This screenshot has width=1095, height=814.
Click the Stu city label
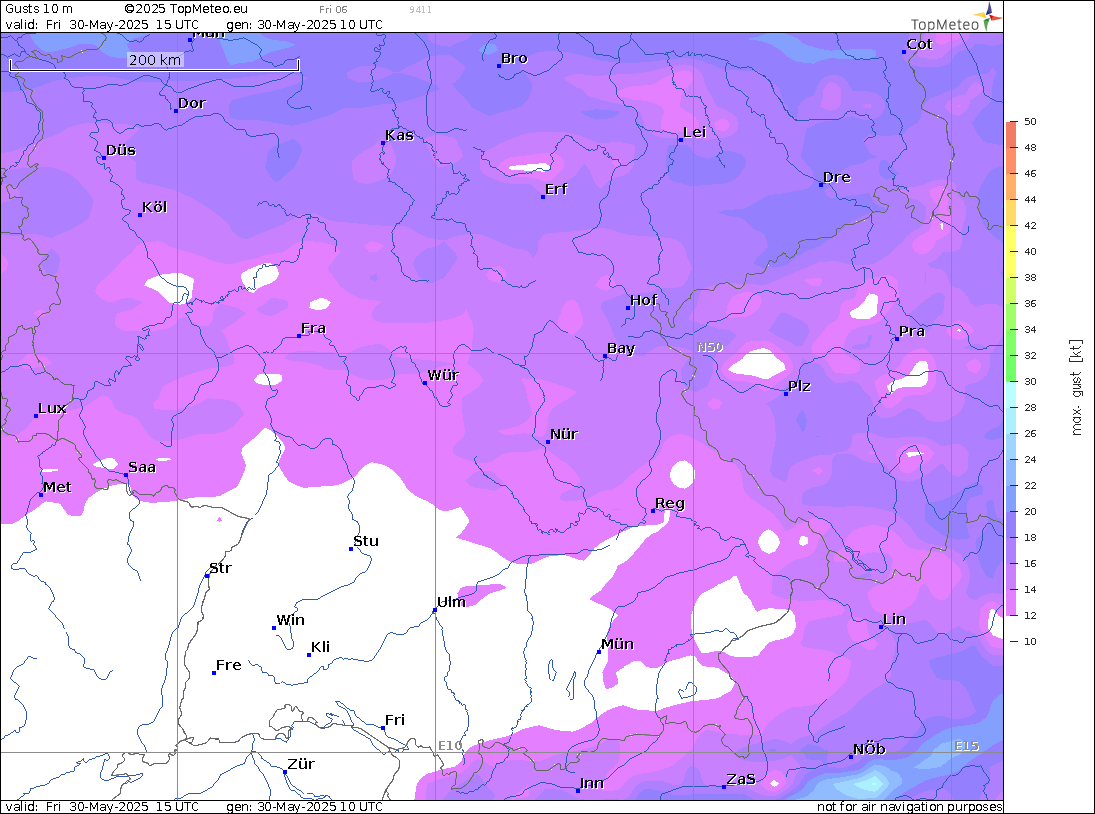[365, 541]
